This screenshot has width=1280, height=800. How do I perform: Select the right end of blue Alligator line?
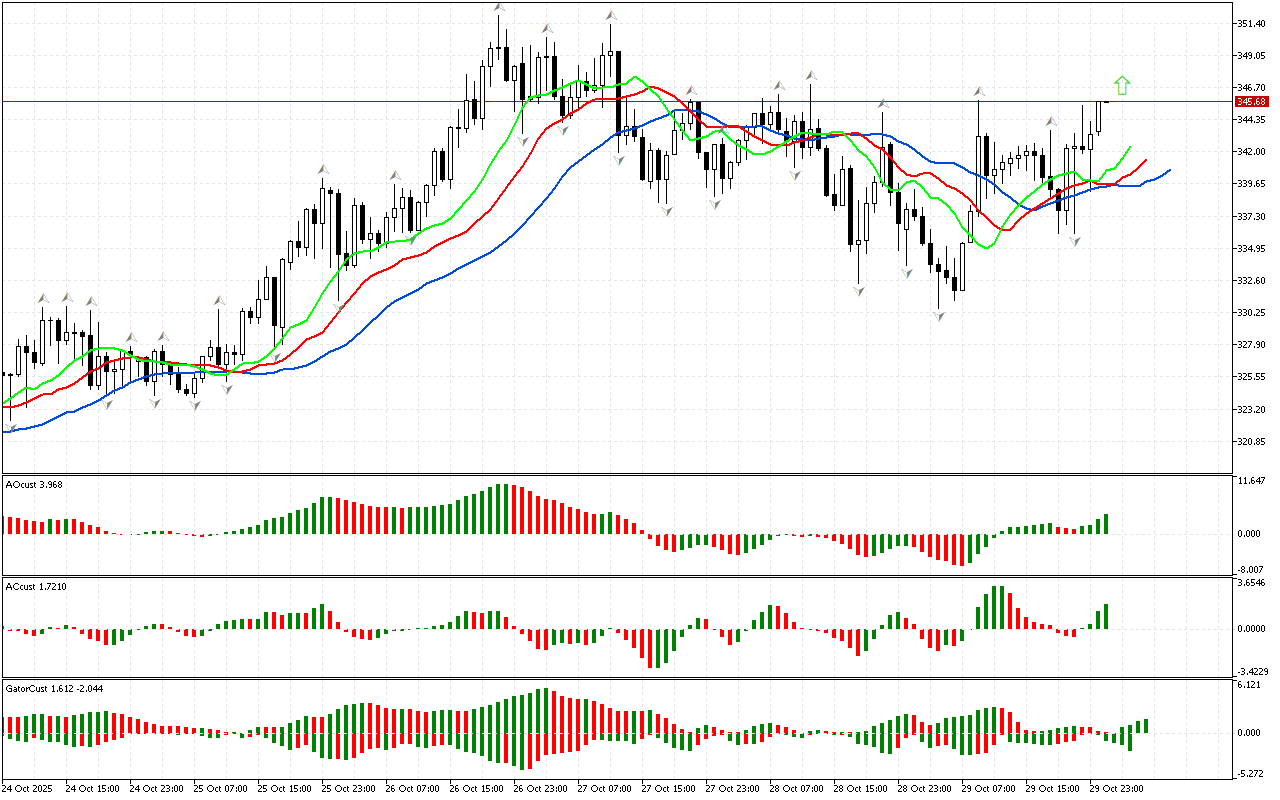tap(1168, 170)
